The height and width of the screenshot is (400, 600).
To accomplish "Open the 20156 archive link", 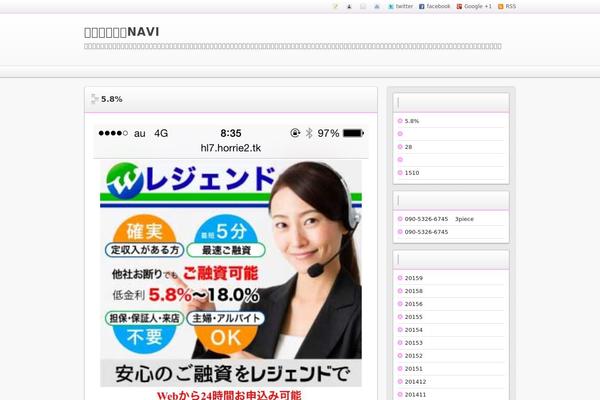I will (x=414, y=304).
